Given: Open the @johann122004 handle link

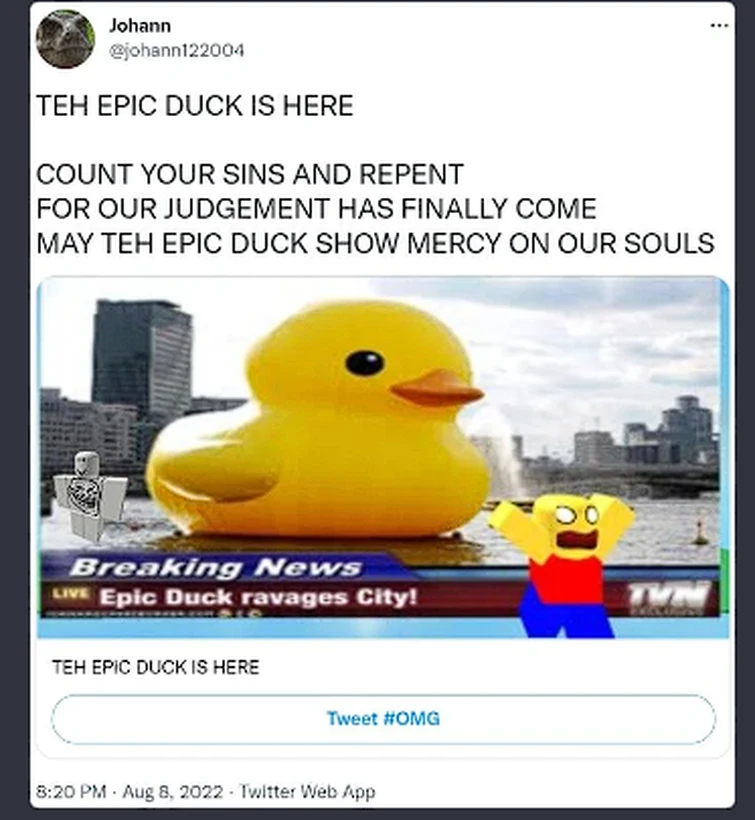Looking at the screenshot, I should (x=176, y=51).
